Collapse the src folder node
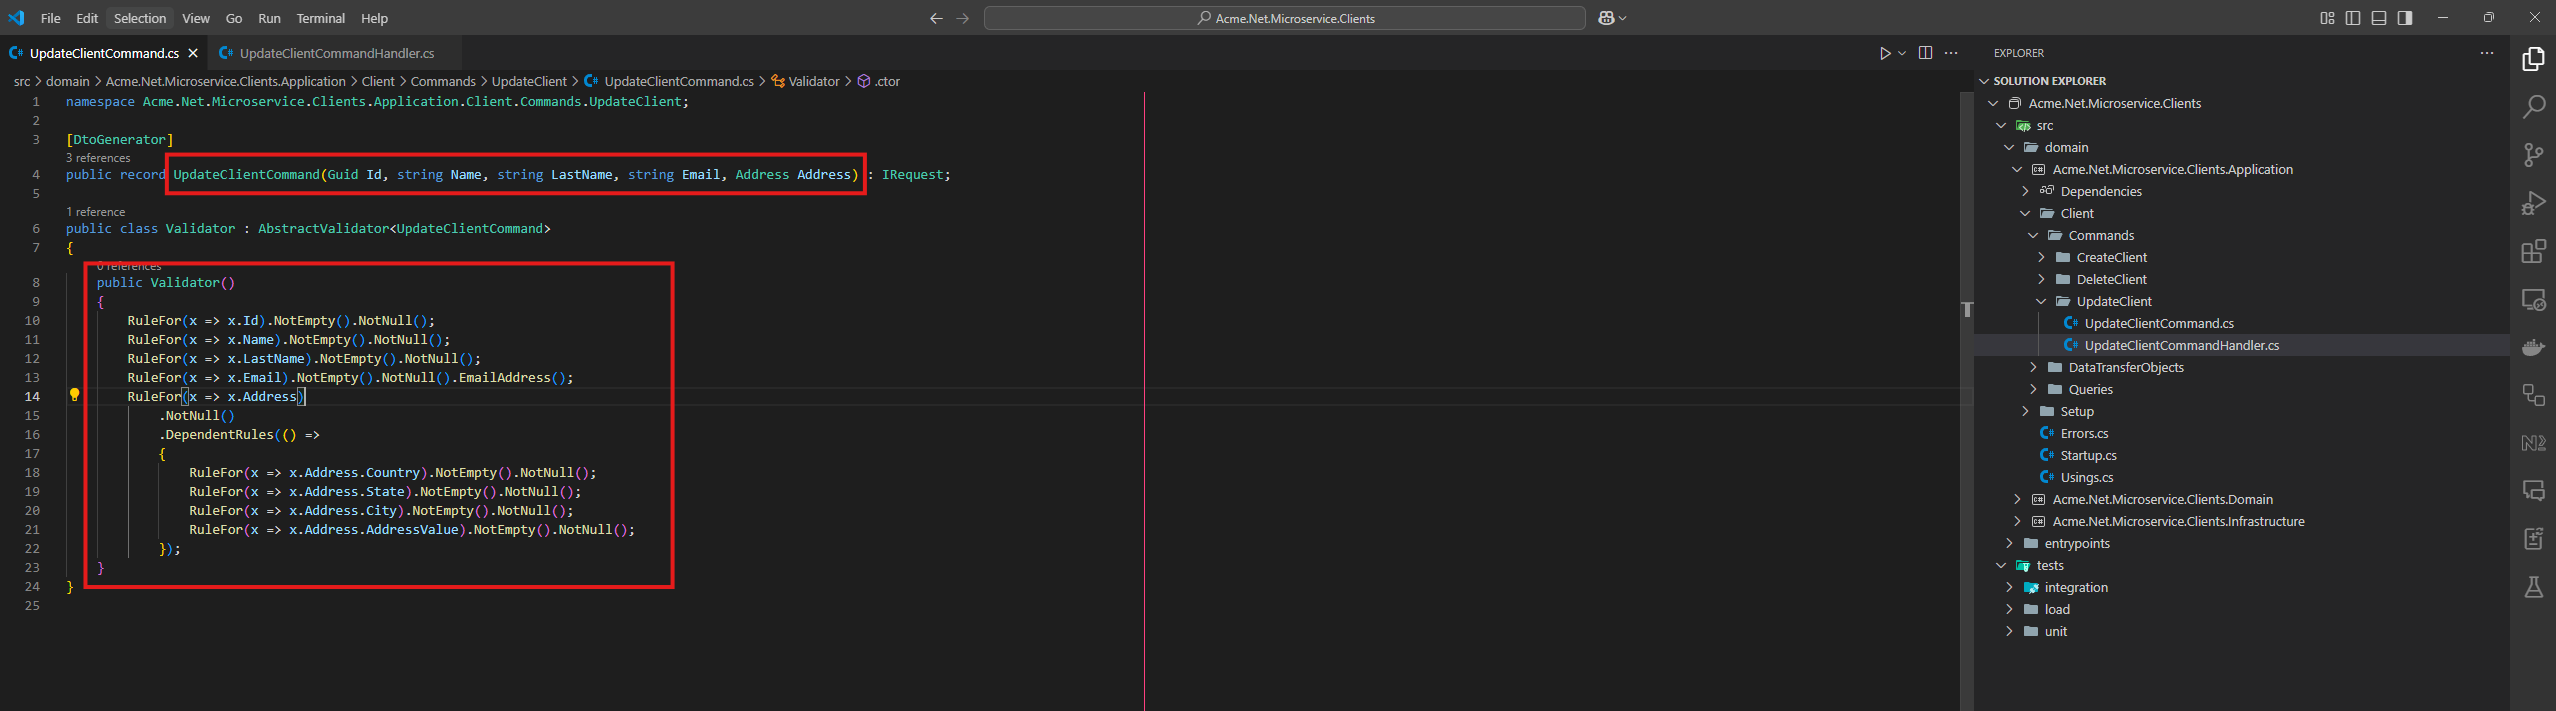Screen dimensions: 2556x711 click(x=2001, y=125)
